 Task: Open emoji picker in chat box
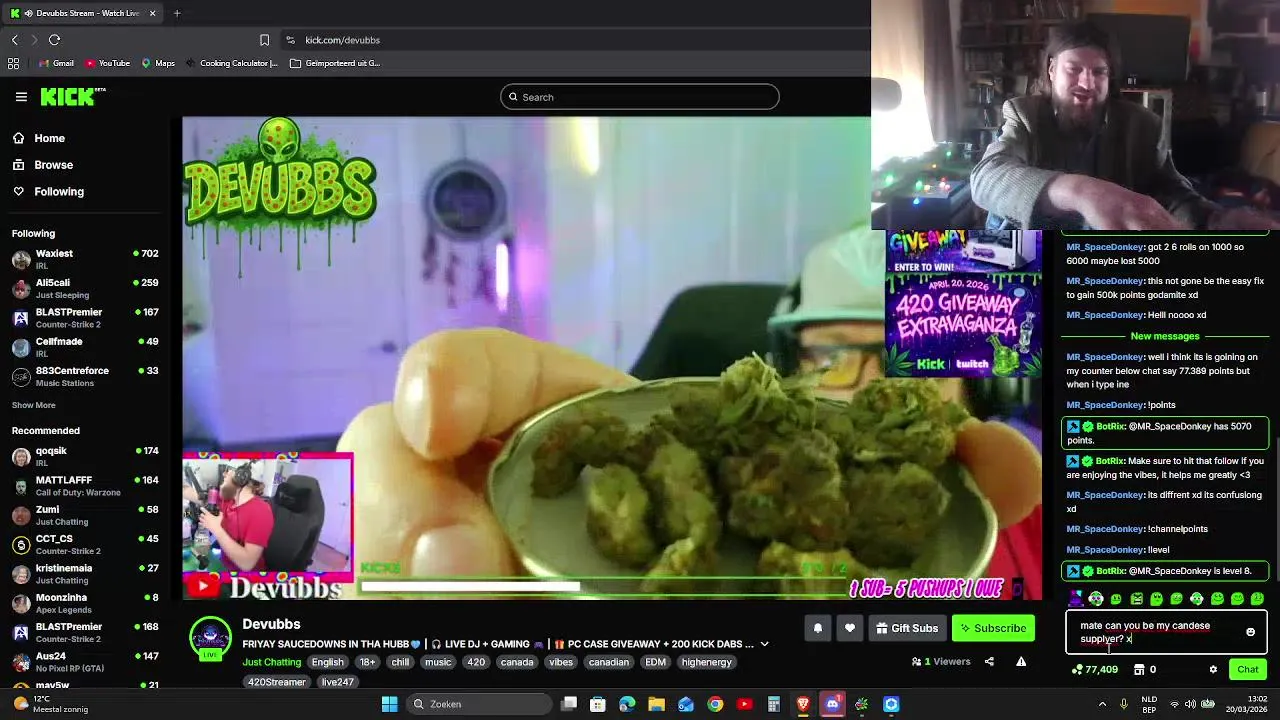click(x=1250, y=632)
